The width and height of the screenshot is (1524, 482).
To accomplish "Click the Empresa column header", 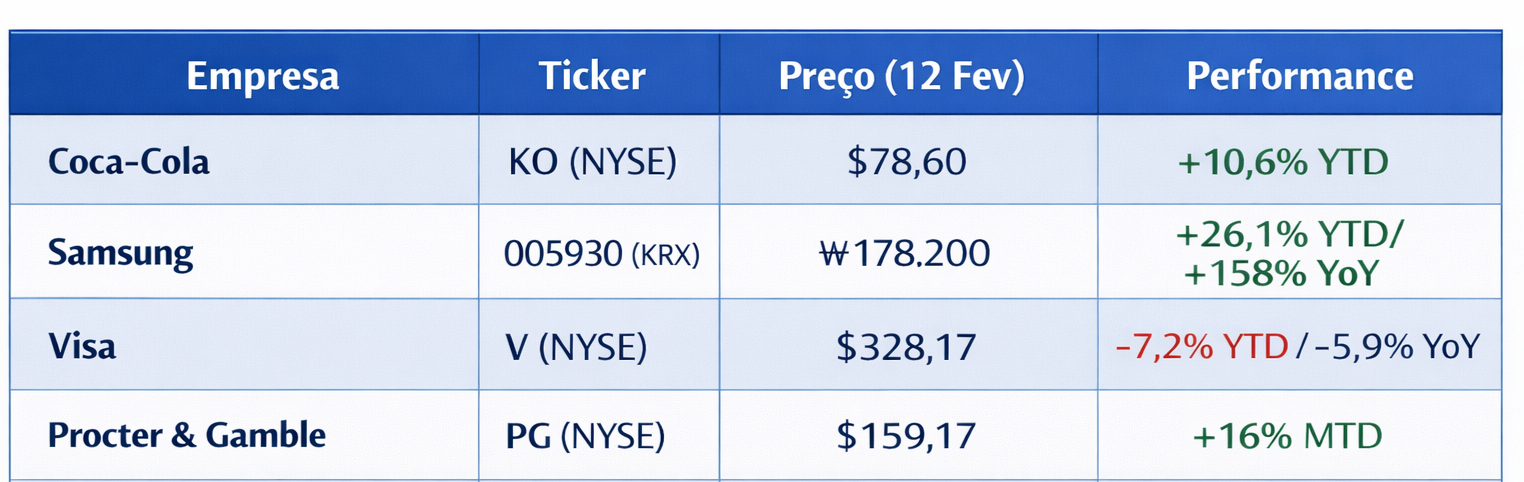I will click(262, 77).
